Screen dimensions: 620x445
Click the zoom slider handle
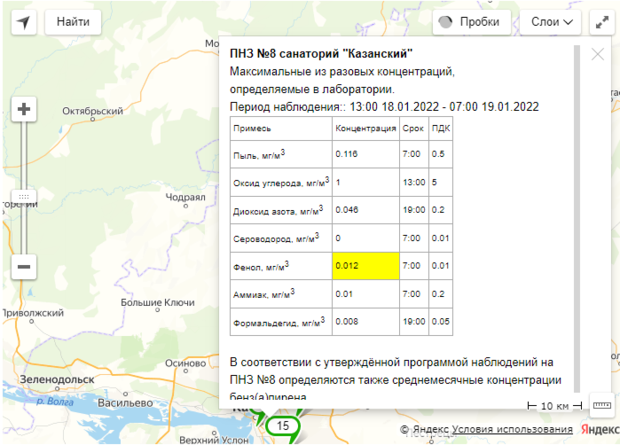(24, 195)
